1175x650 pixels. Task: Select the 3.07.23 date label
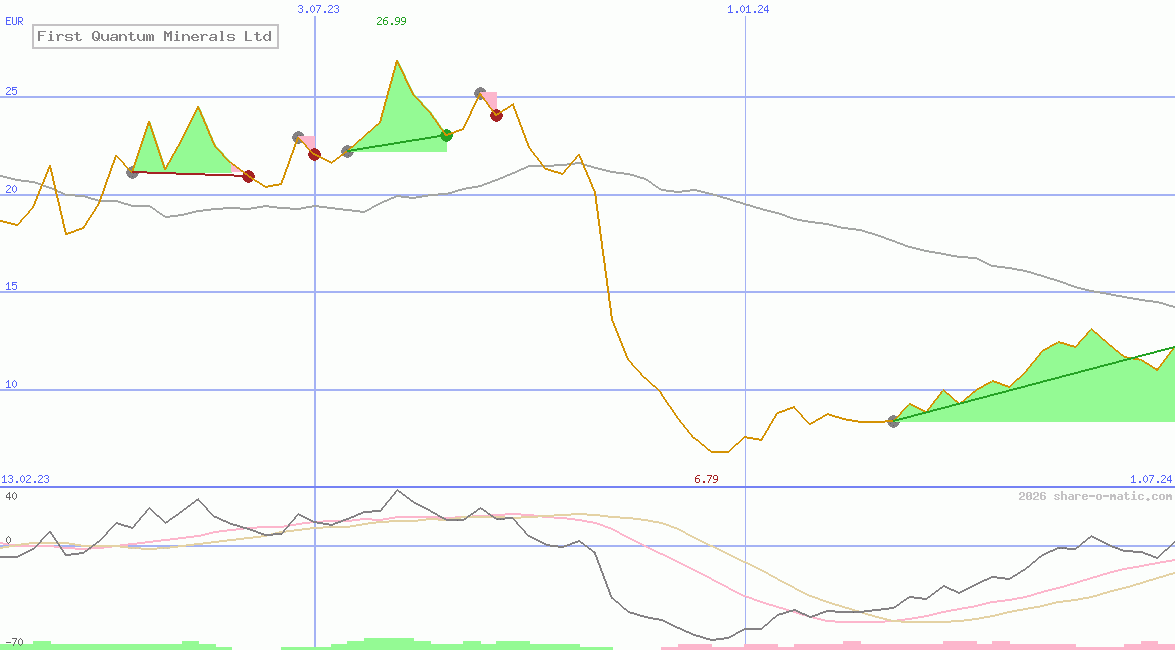pyautogui.click(x=319, y=9)
